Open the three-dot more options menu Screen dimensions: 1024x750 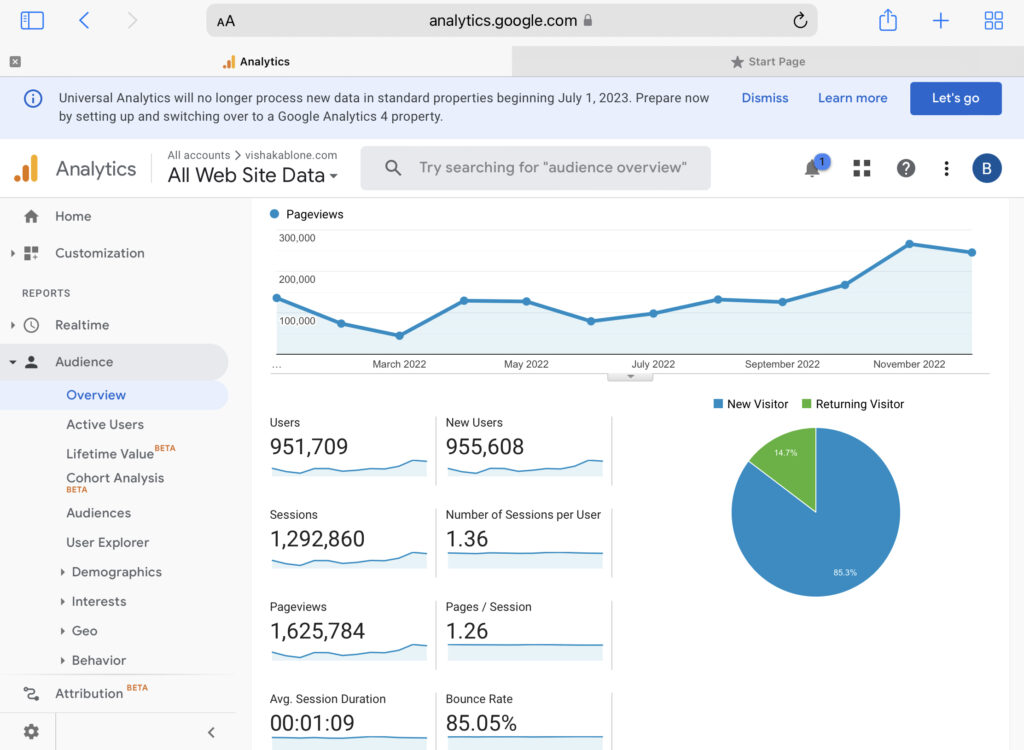click(x=946, y=169)
